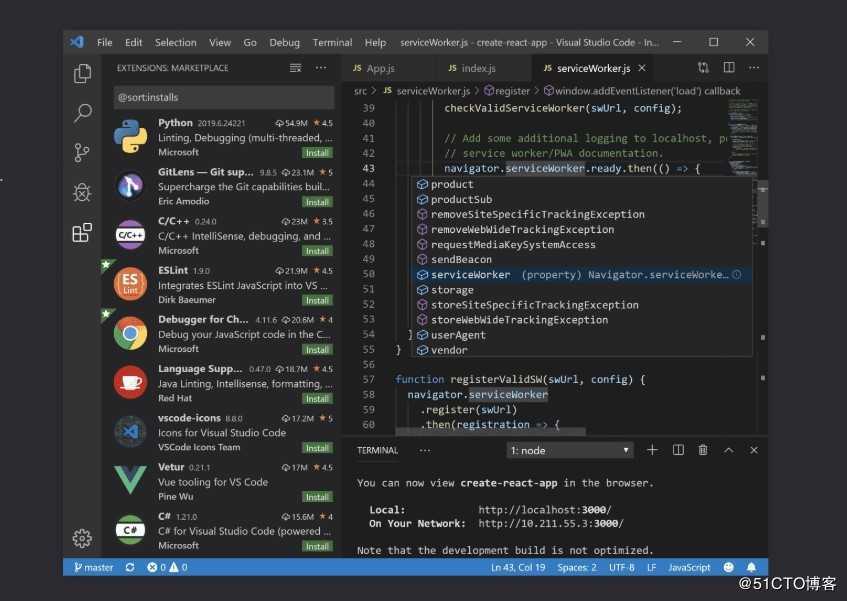Show more info for serviceWorker suggestion
This screenshot has height=601, width=847.
click(x=737, y=275)
